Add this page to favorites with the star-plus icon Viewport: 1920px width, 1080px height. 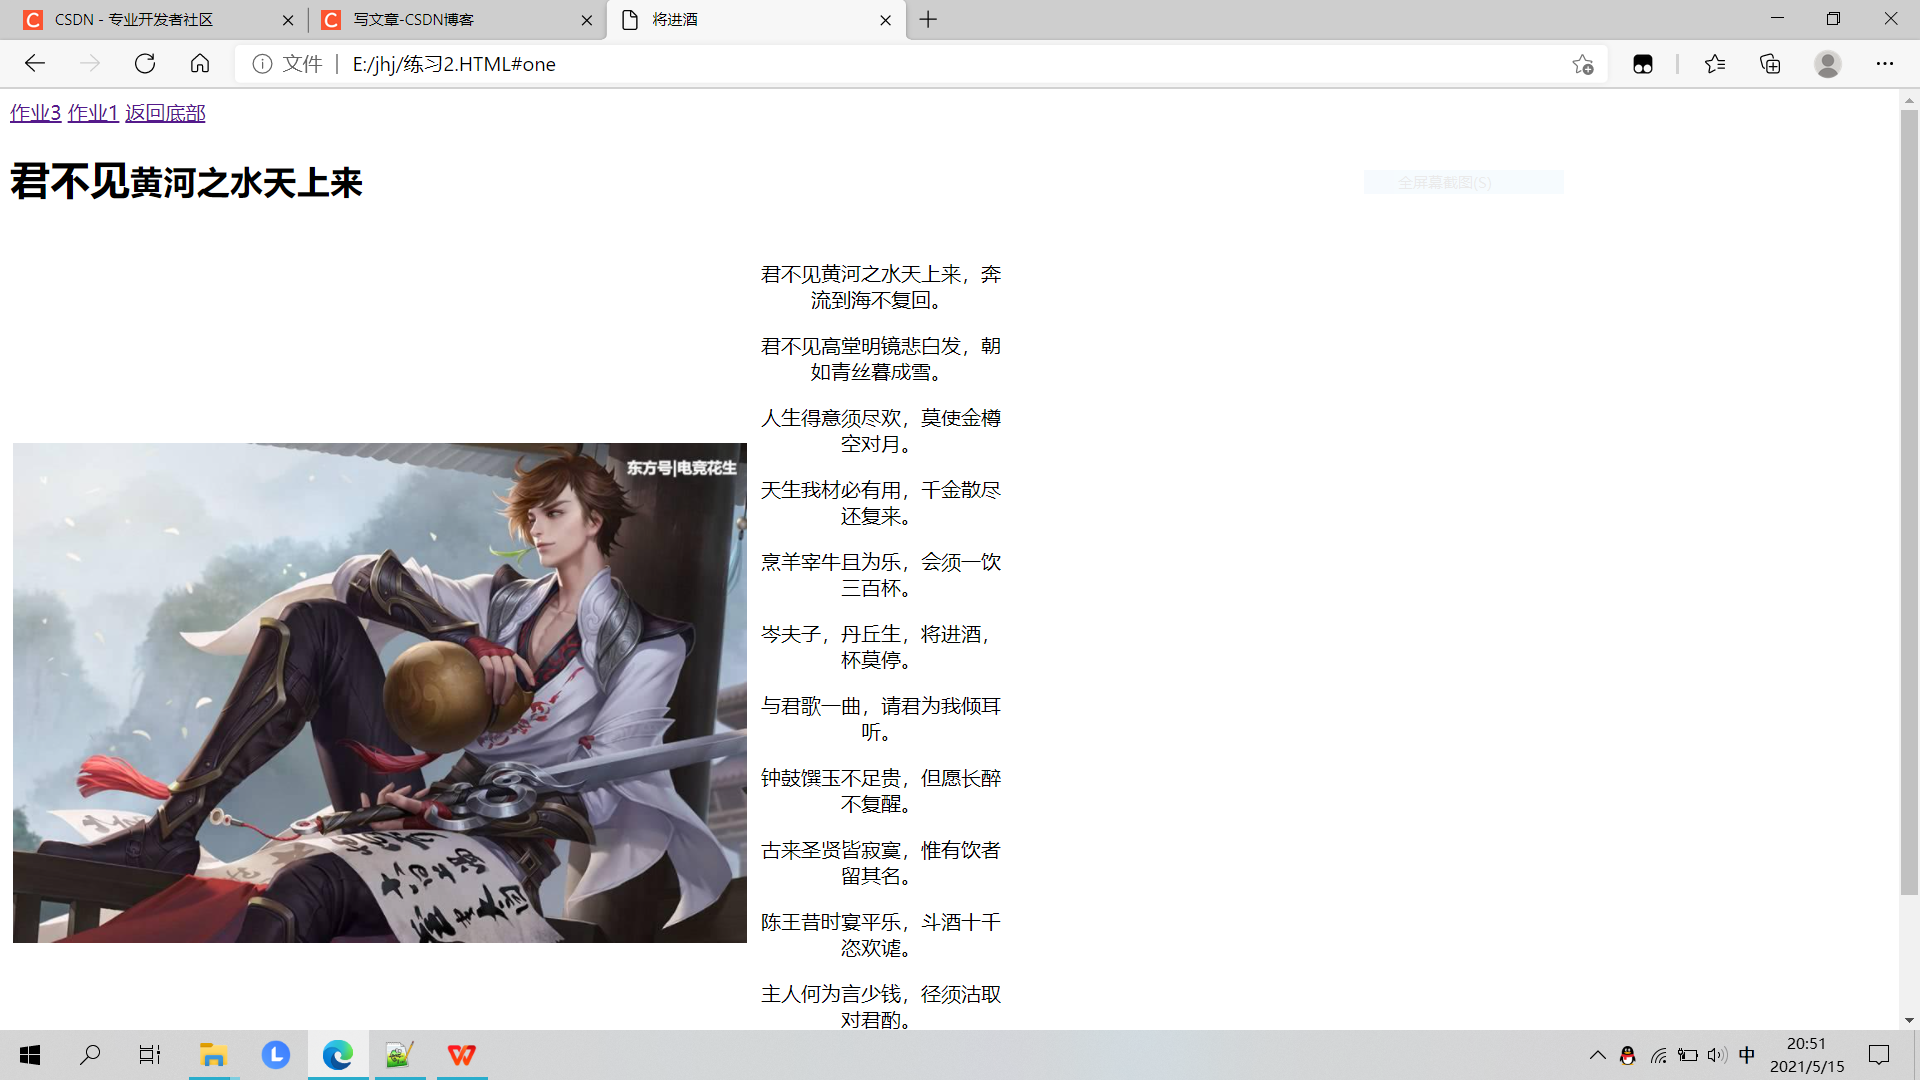(x=1582, y=64)
